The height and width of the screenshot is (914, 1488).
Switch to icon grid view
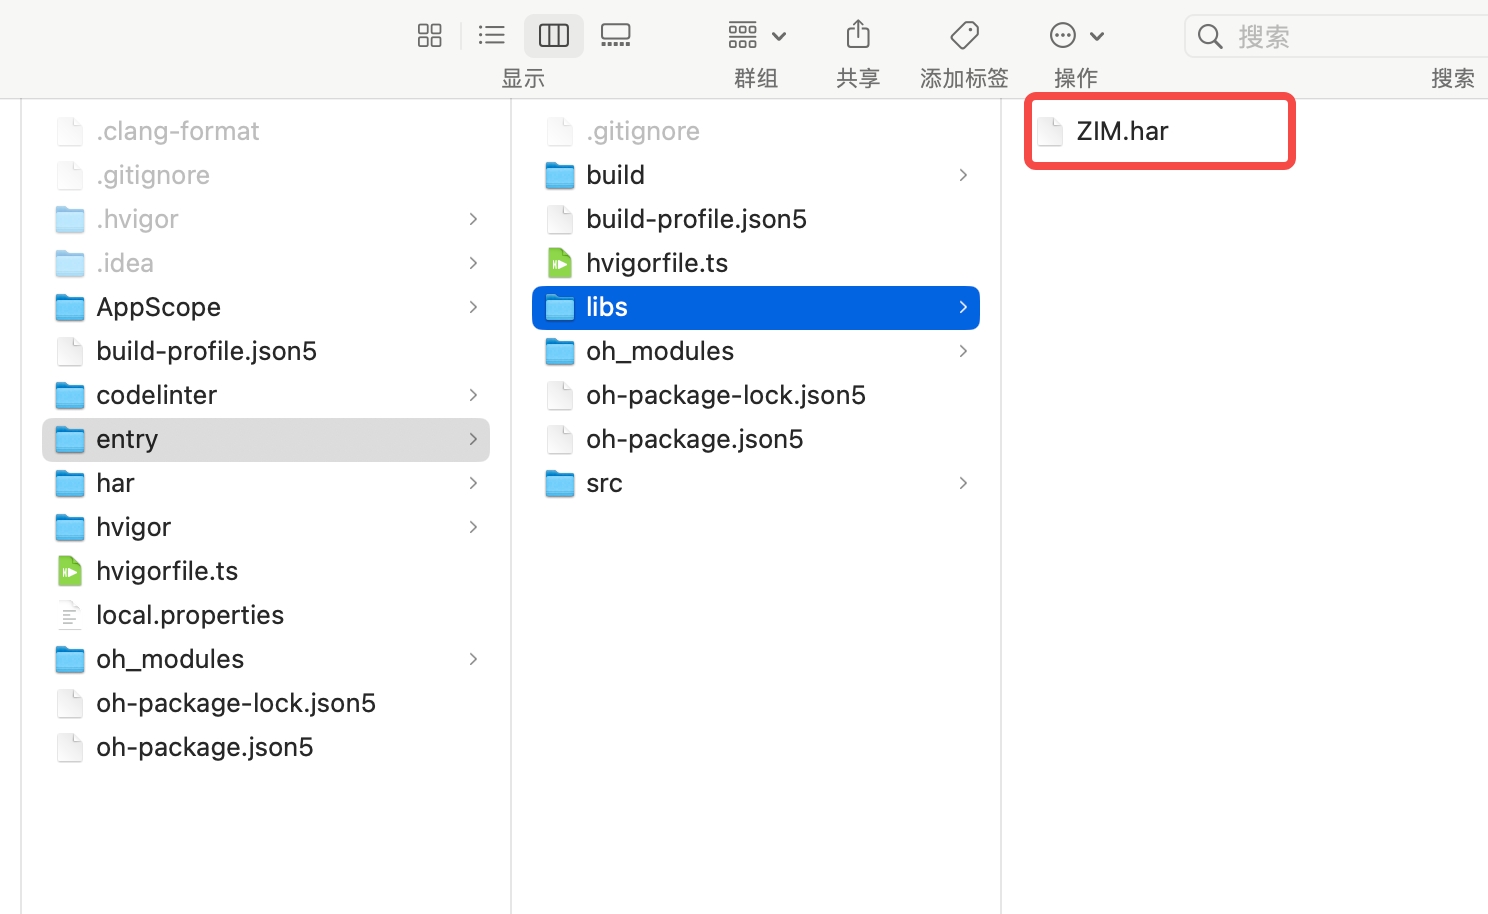coord(430,36)
